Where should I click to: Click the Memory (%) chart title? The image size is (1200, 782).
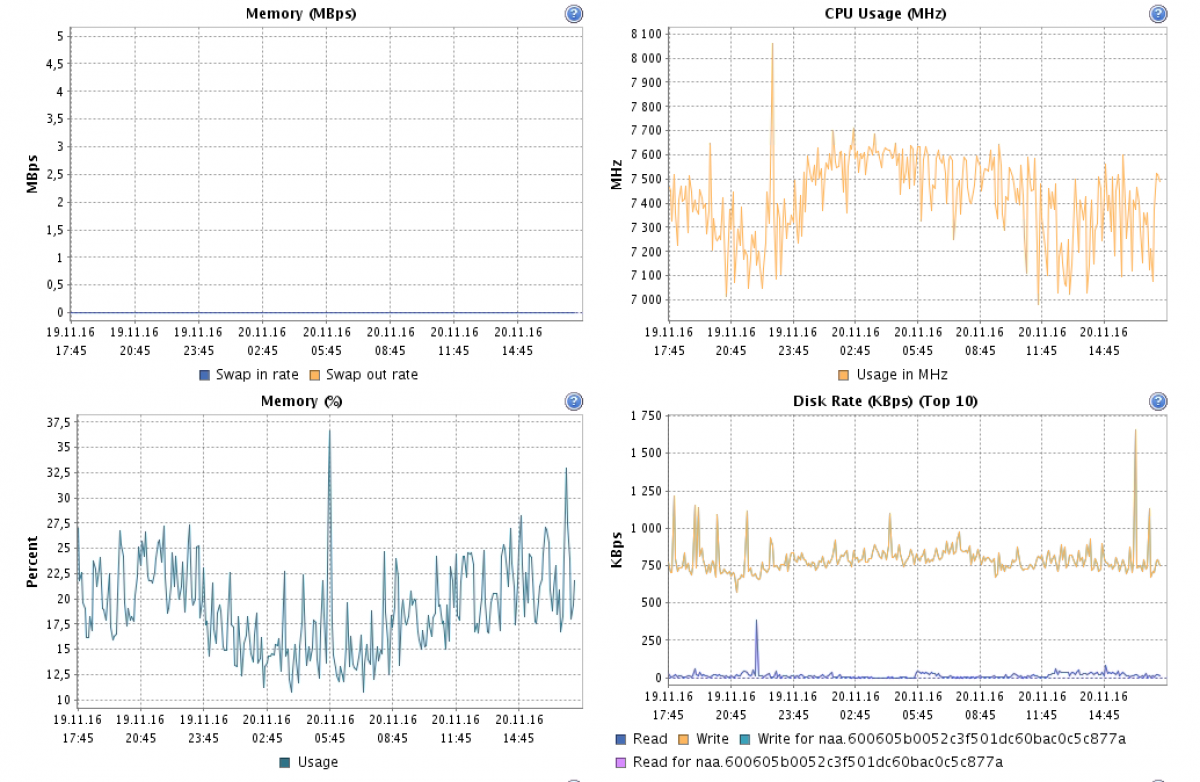point(301,401)
